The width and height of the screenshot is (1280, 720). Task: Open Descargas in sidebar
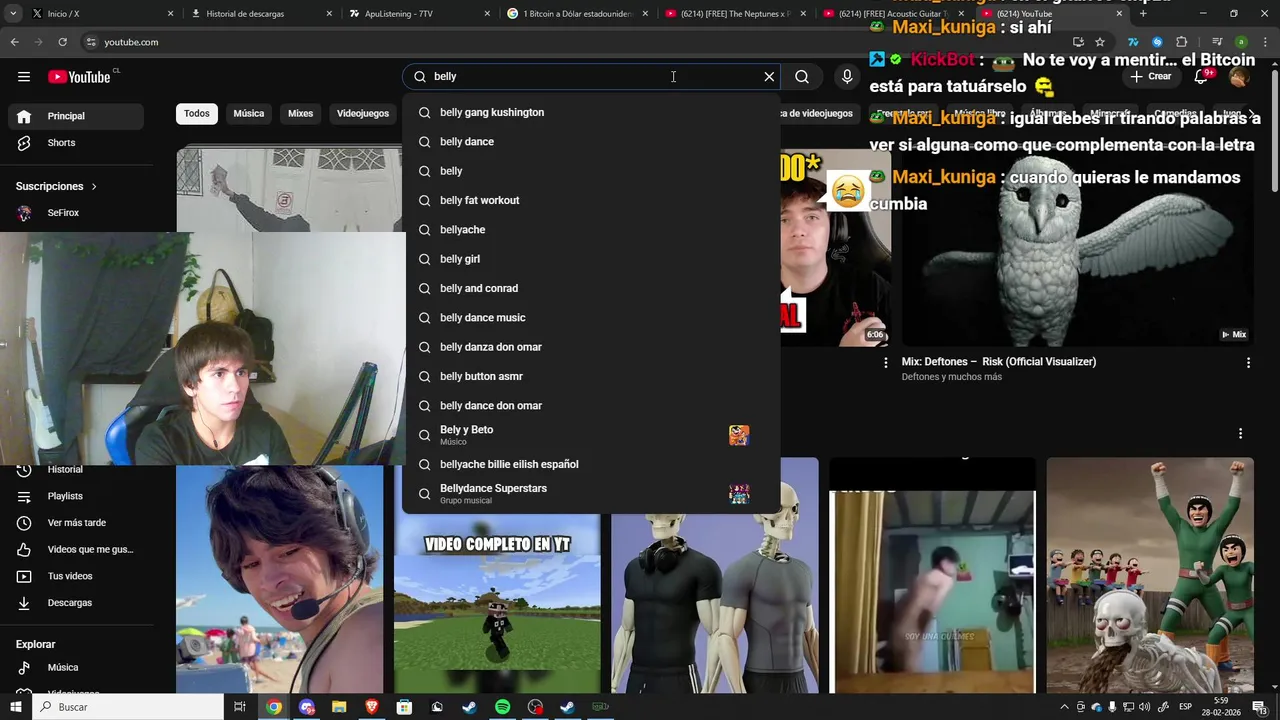(x=76, y=603)
